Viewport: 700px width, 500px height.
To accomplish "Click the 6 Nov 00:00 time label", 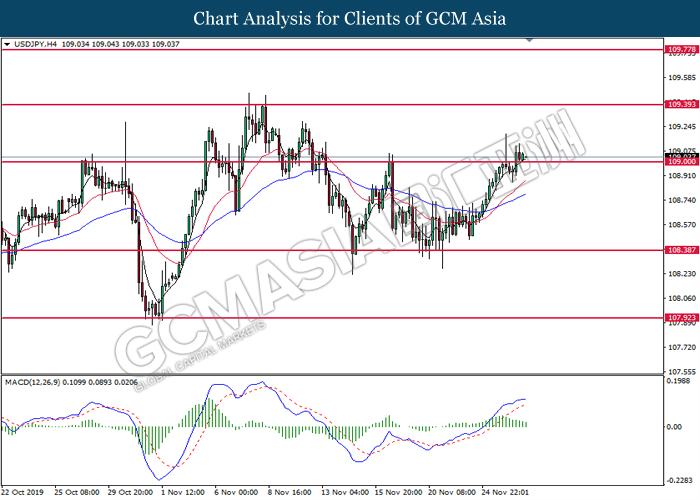I will click(x=236, y=492).
